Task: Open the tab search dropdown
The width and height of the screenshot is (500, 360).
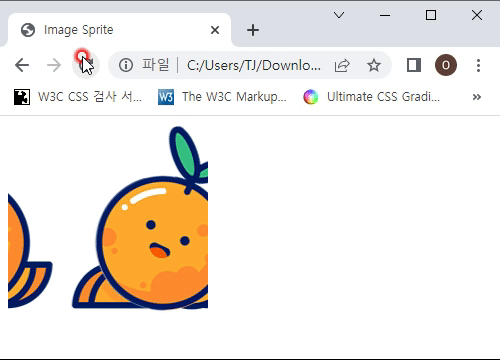Action: click(x=339, y=15)
